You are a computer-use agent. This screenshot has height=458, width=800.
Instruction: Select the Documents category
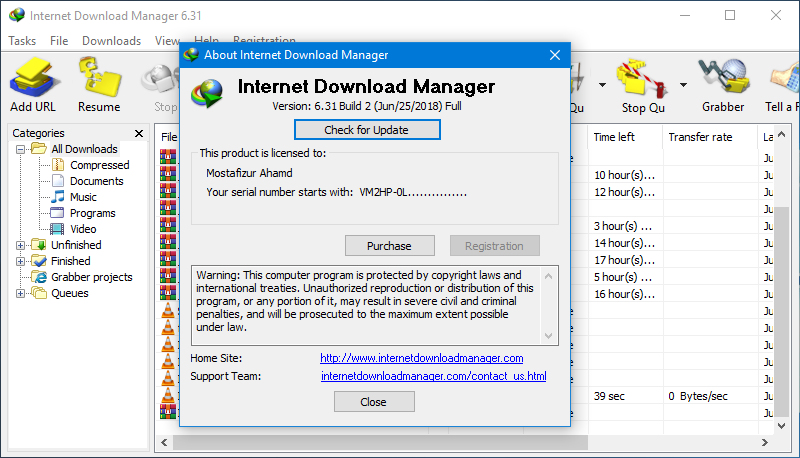[x=96, y=181]
